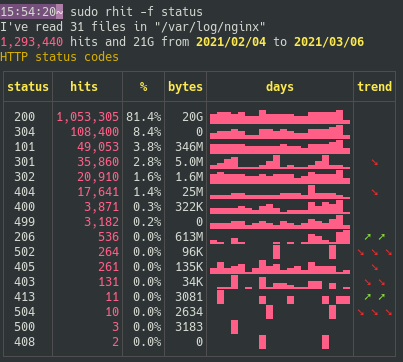The image size is (403, 362).
Task: Click the bytes value 346M
Action: pyautogui.click(x=189, y=147)
